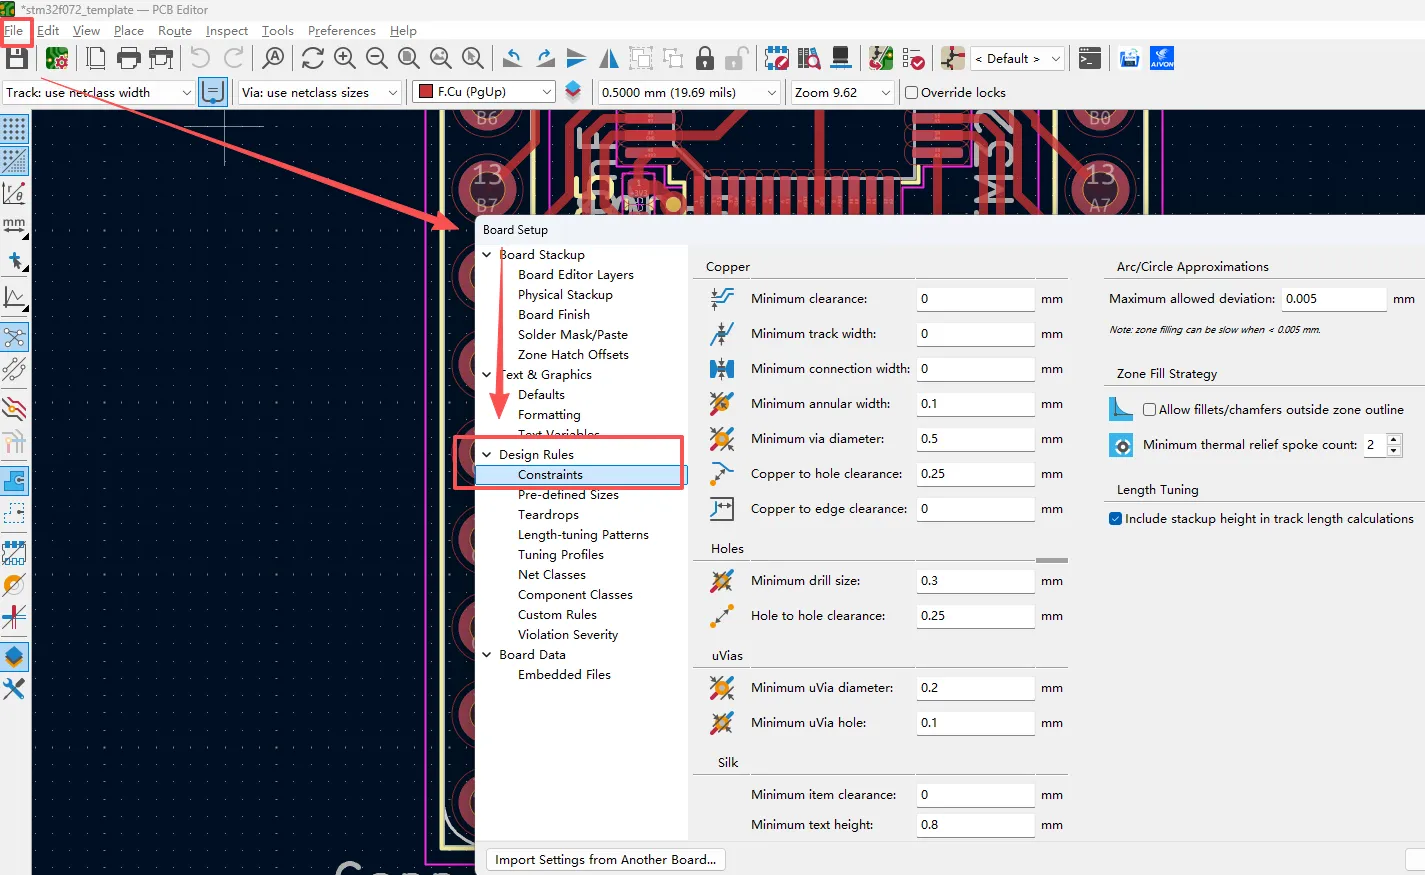
Task: Click the Refresh view icon
Action: [x=312, y=58]
